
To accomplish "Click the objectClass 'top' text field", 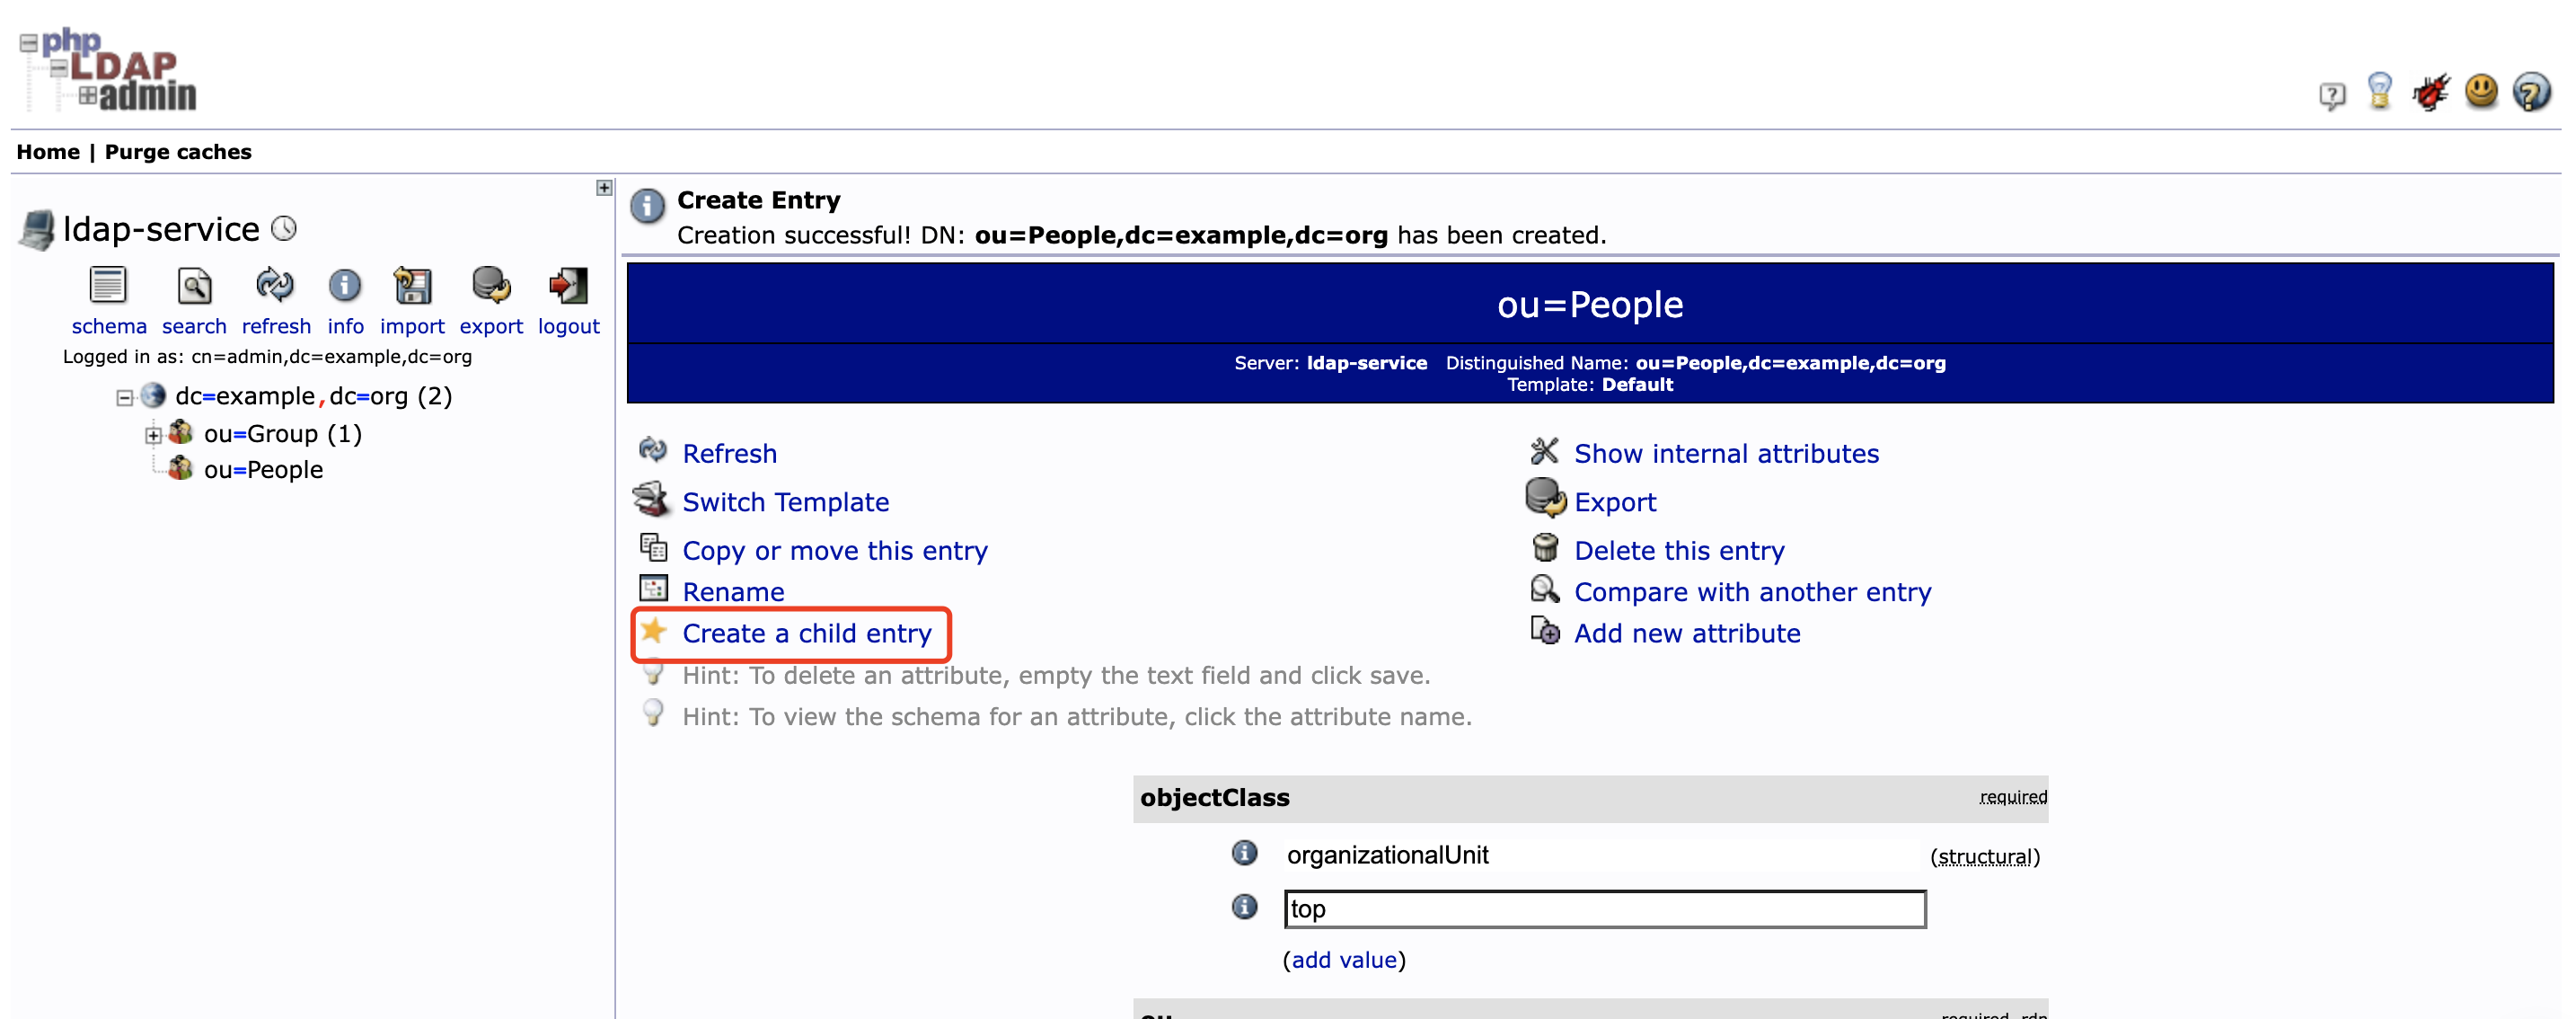I will click(x=1604, y=909).
